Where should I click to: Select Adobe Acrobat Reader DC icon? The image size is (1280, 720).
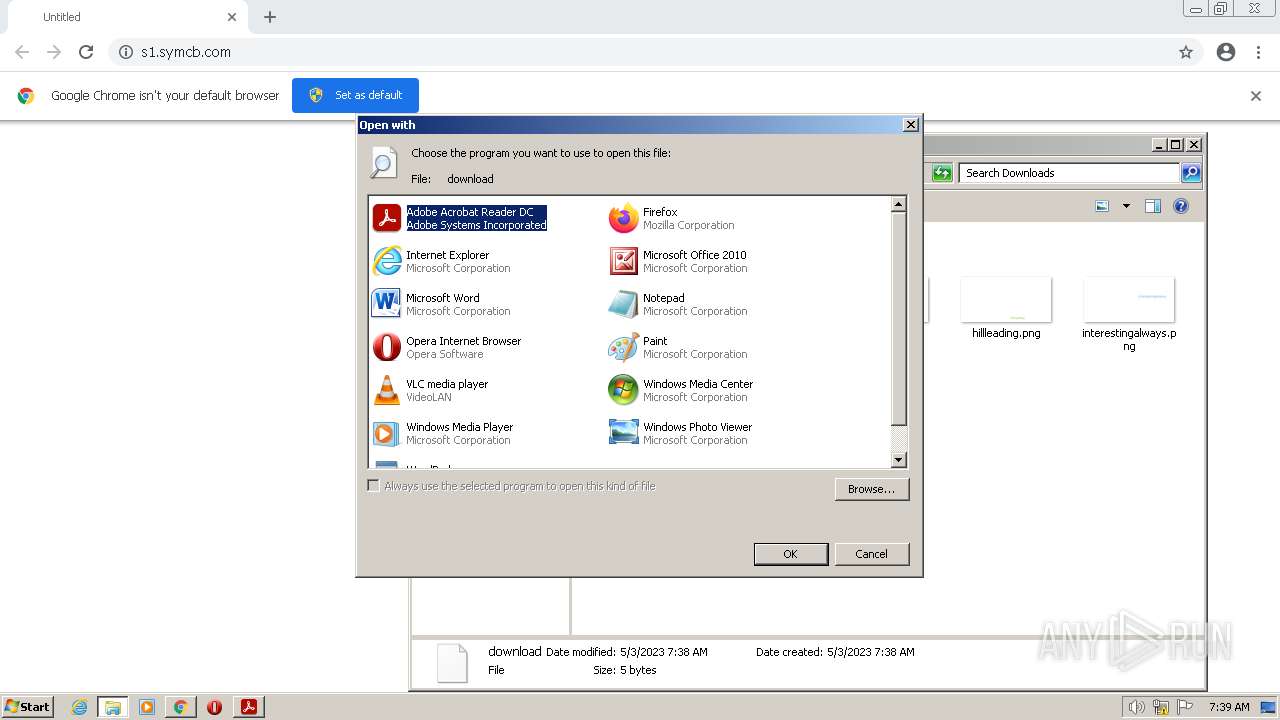(386, 218)
